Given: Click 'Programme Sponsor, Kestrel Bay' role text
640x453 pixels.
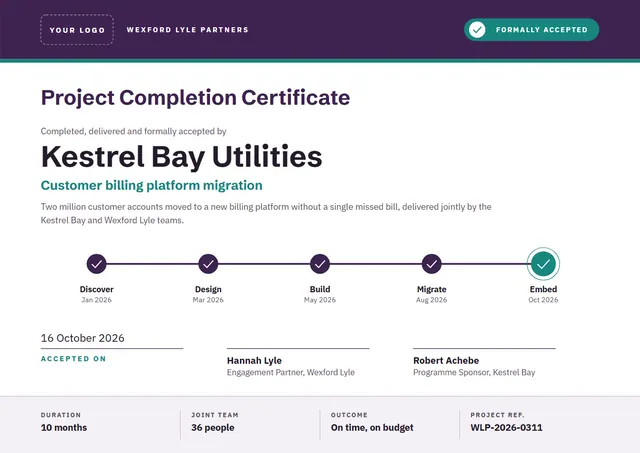Looking at the screenshot, I should [x=474, y=373].
